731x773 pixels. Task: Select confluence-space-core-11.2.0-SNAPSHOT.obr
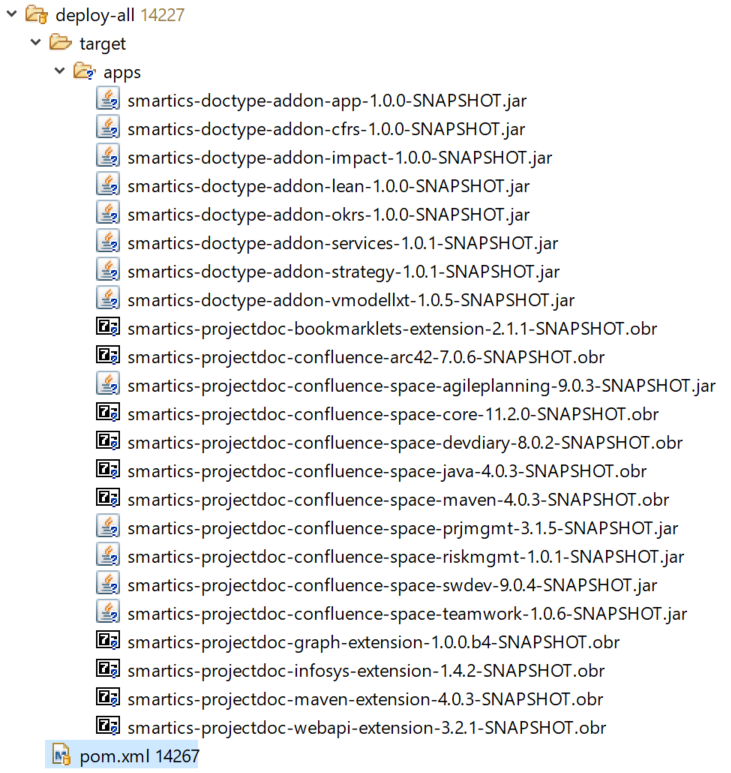pyautogui.click(x=393, y=413)
